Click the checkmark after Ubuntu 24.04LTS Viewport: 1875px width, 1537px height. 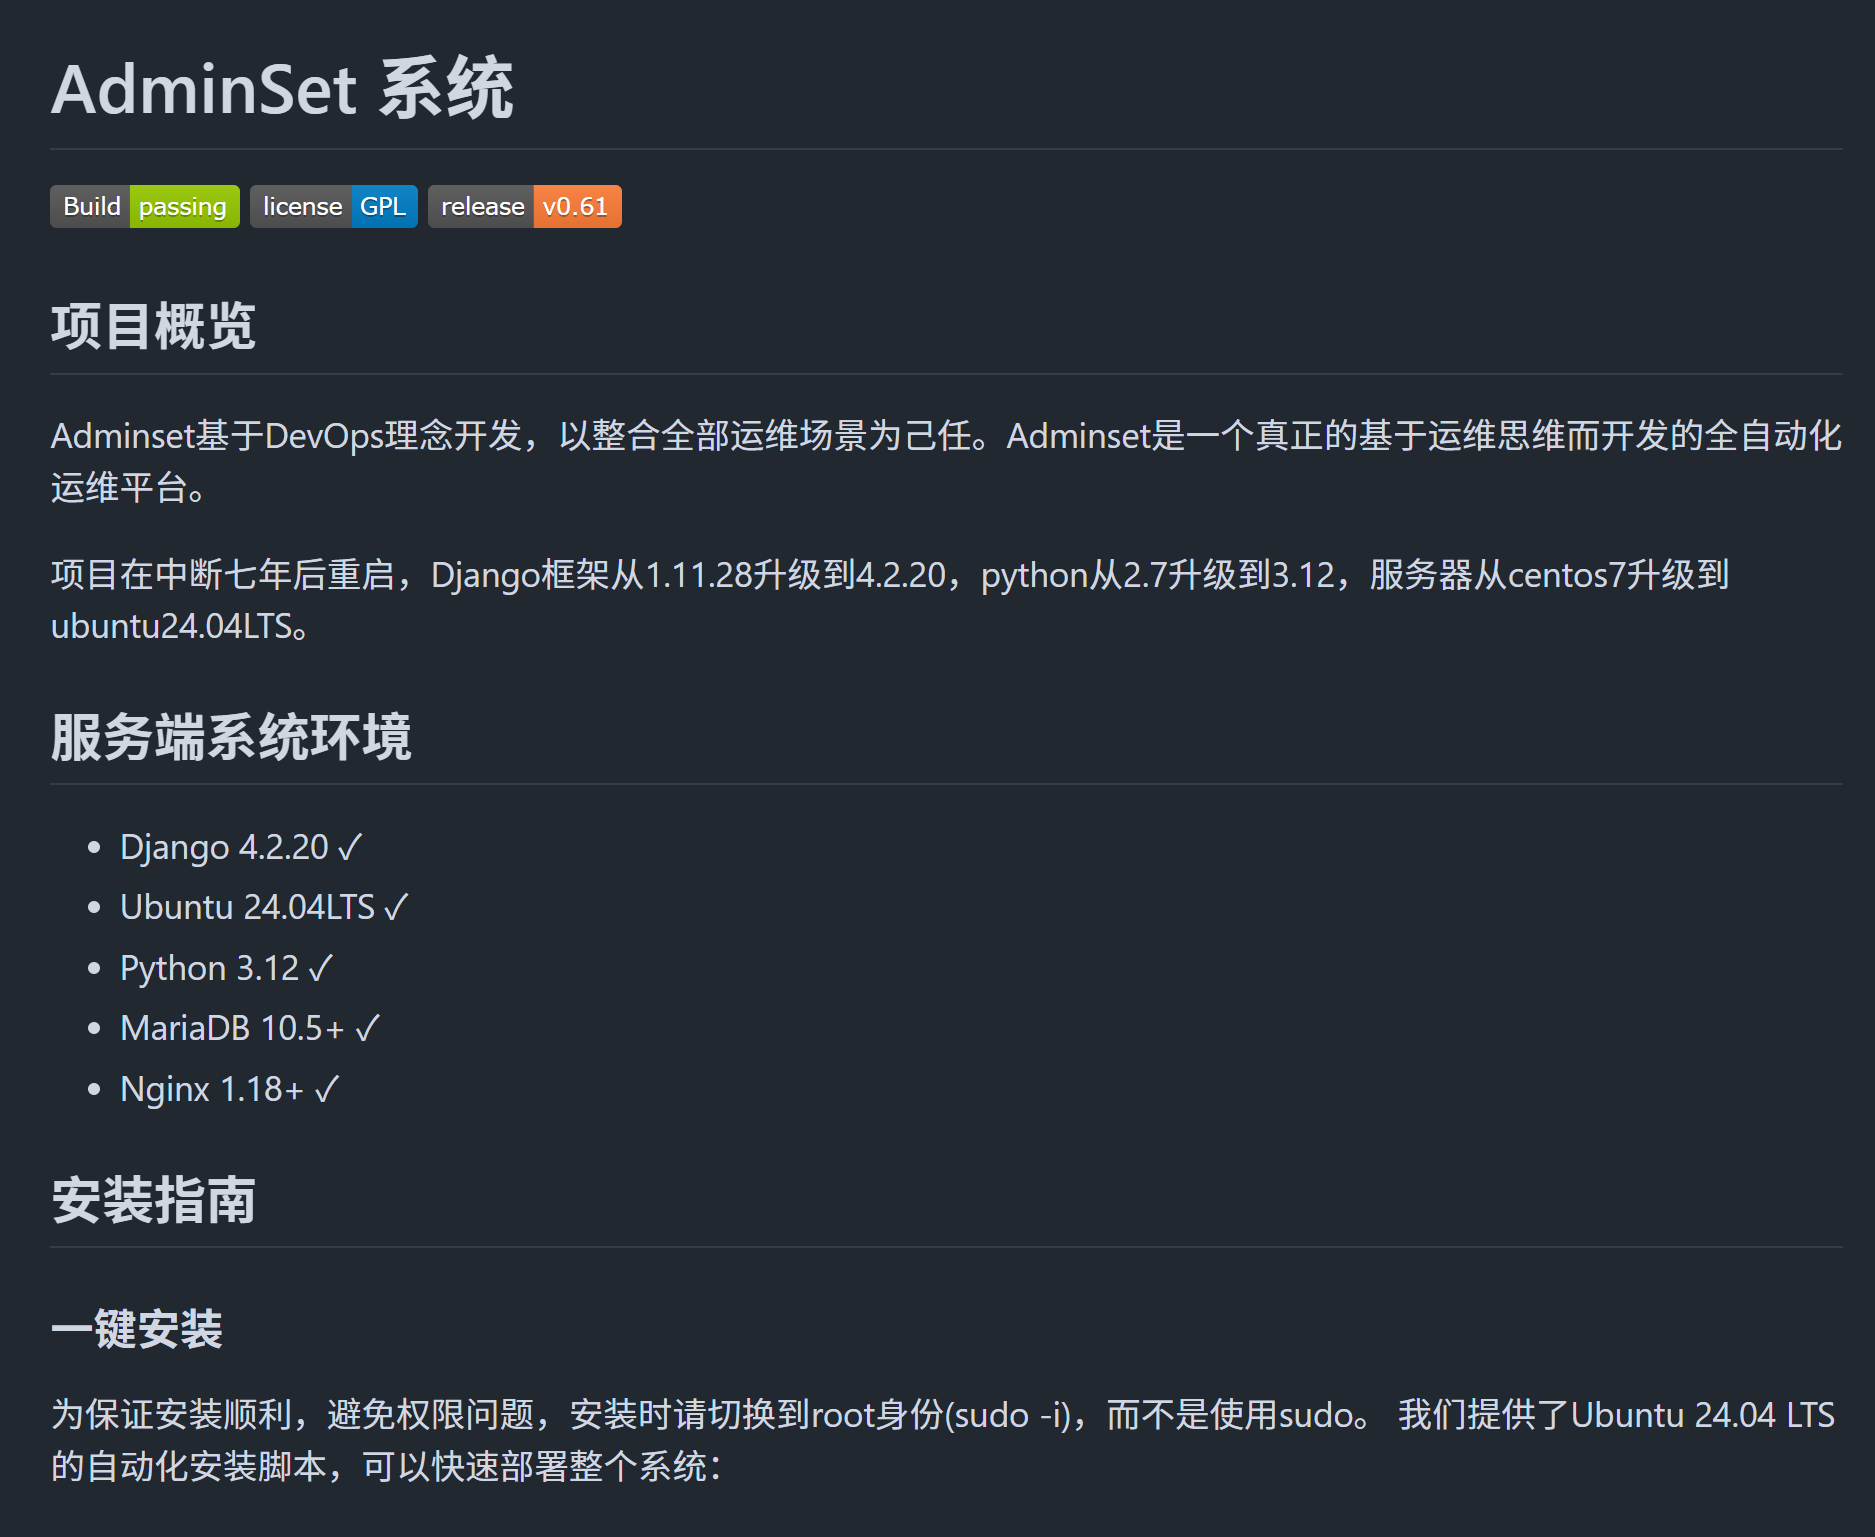[396, 908]
